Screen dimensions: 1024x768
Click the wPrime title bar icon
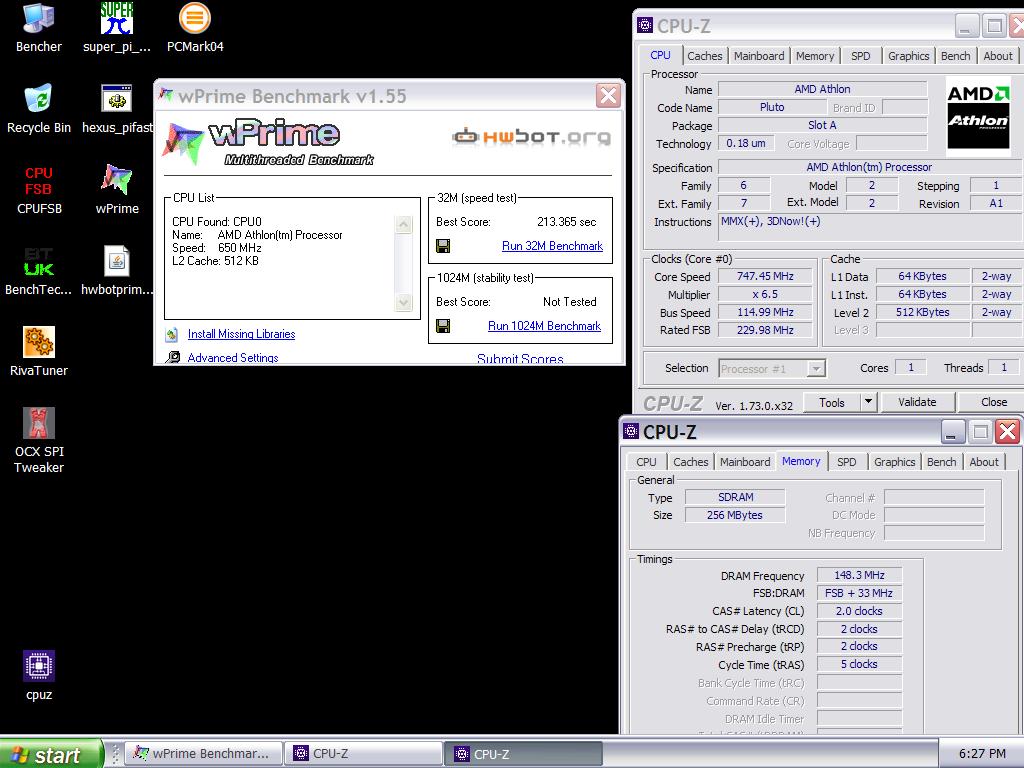(166, 95)
